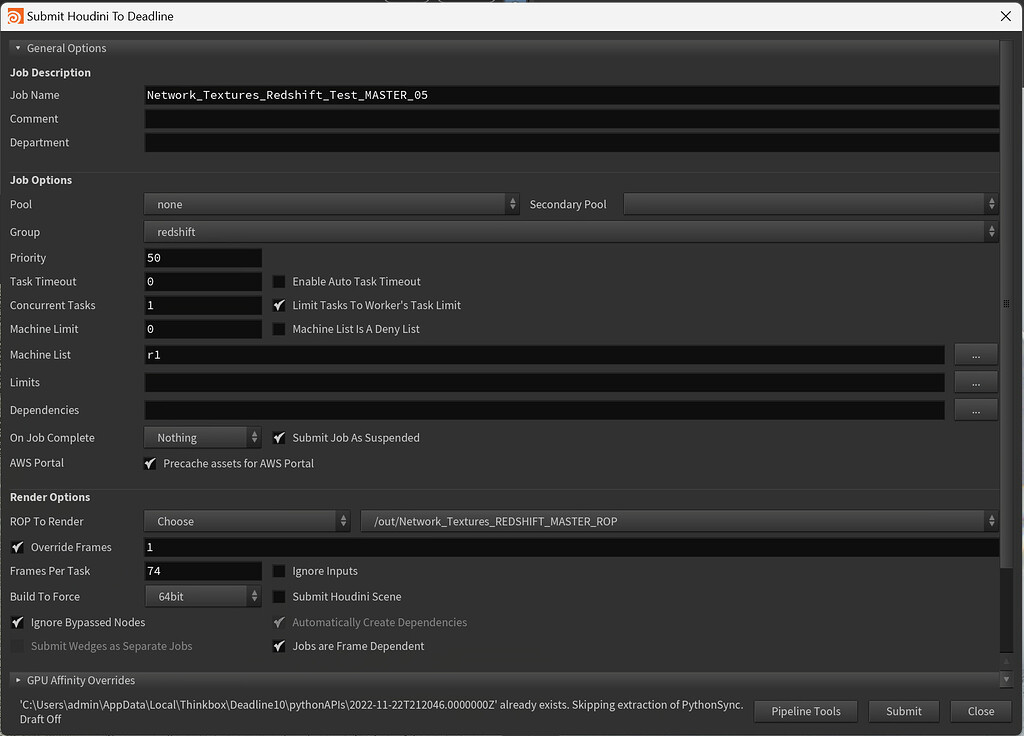Viewport: 1024px width, 736px height.
Task: Enable Auto Task Timeout
Action: pyautogui.click(x=278, y=281)
